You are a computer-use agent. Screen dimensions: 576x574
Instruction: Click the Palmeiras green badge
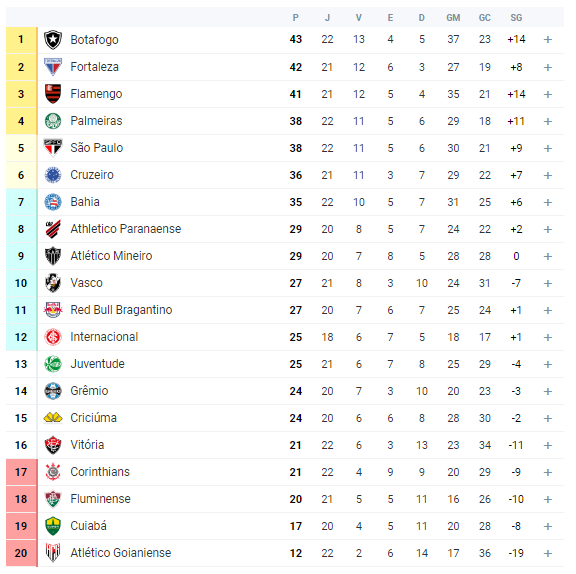pyautogui.click(x=53, y=121)
